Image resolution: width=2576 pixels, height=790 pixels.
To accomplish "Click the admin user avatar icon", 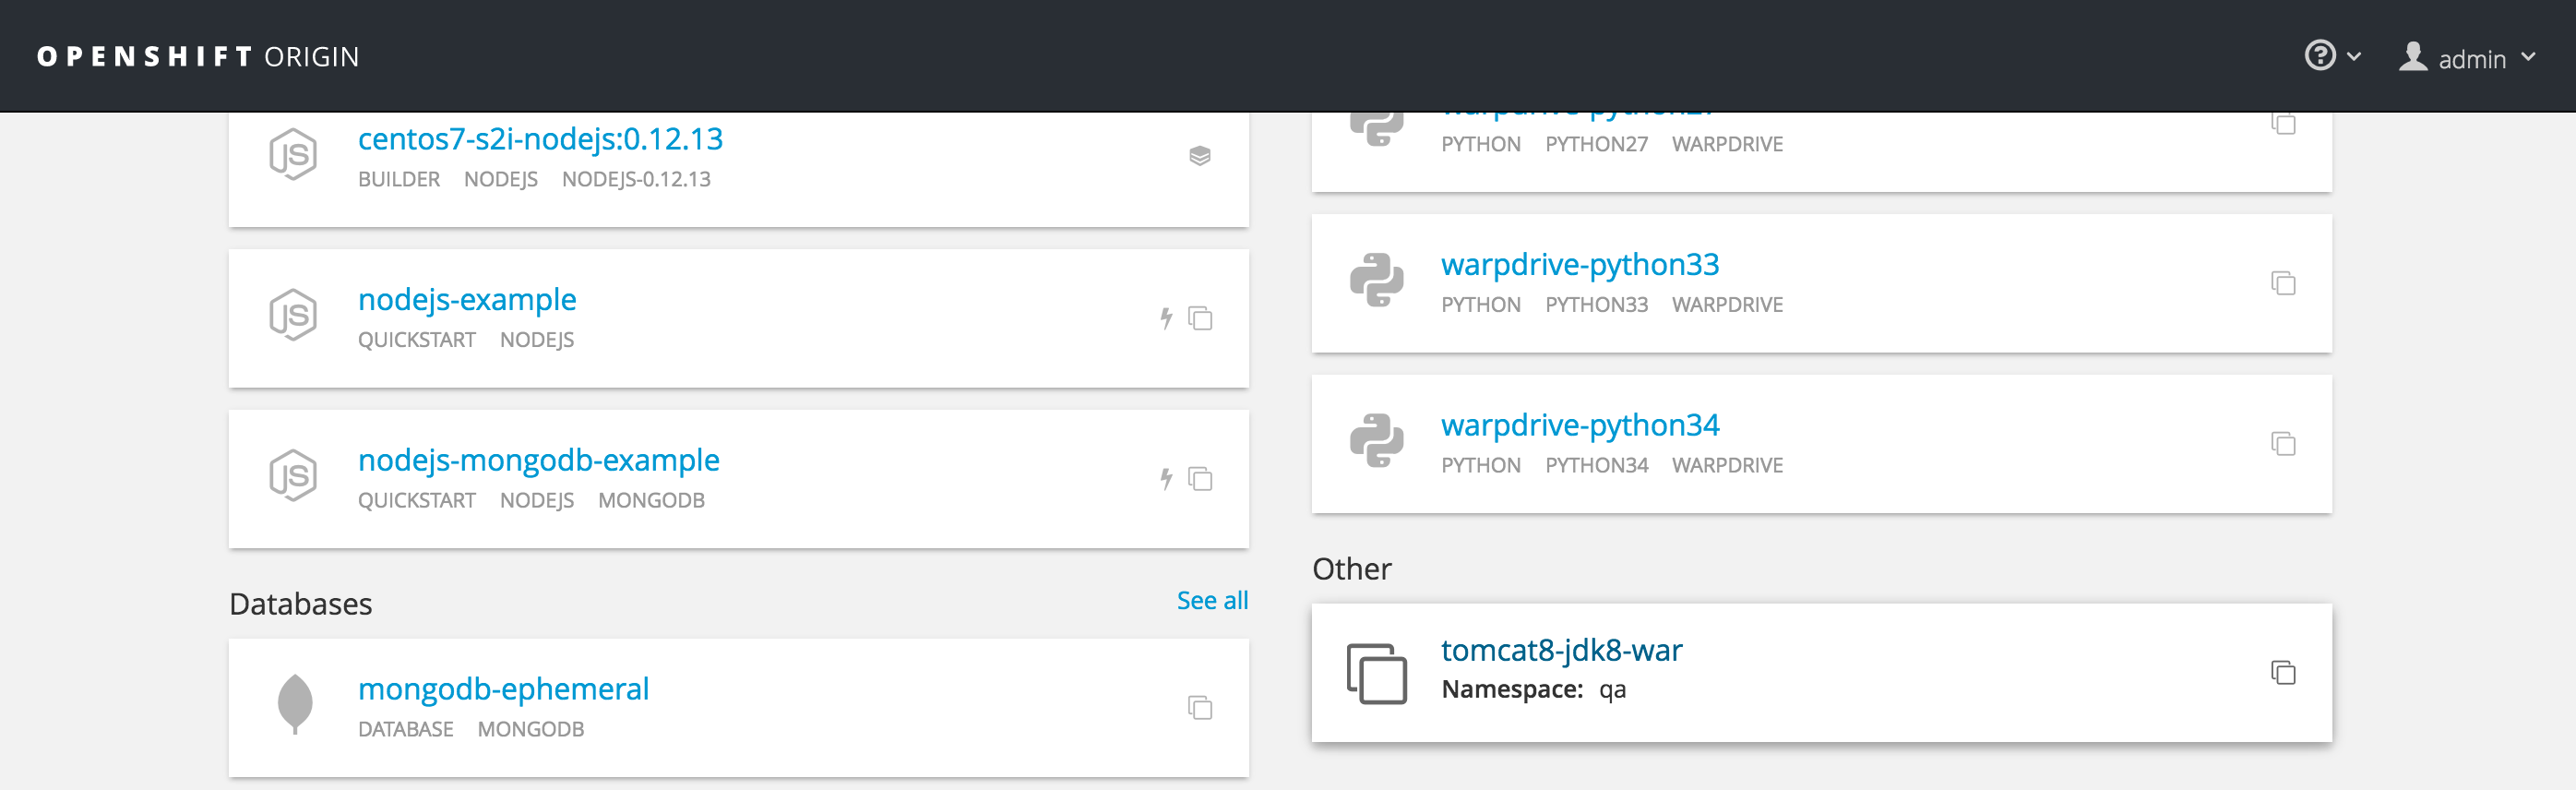I will click(2413, 56).
